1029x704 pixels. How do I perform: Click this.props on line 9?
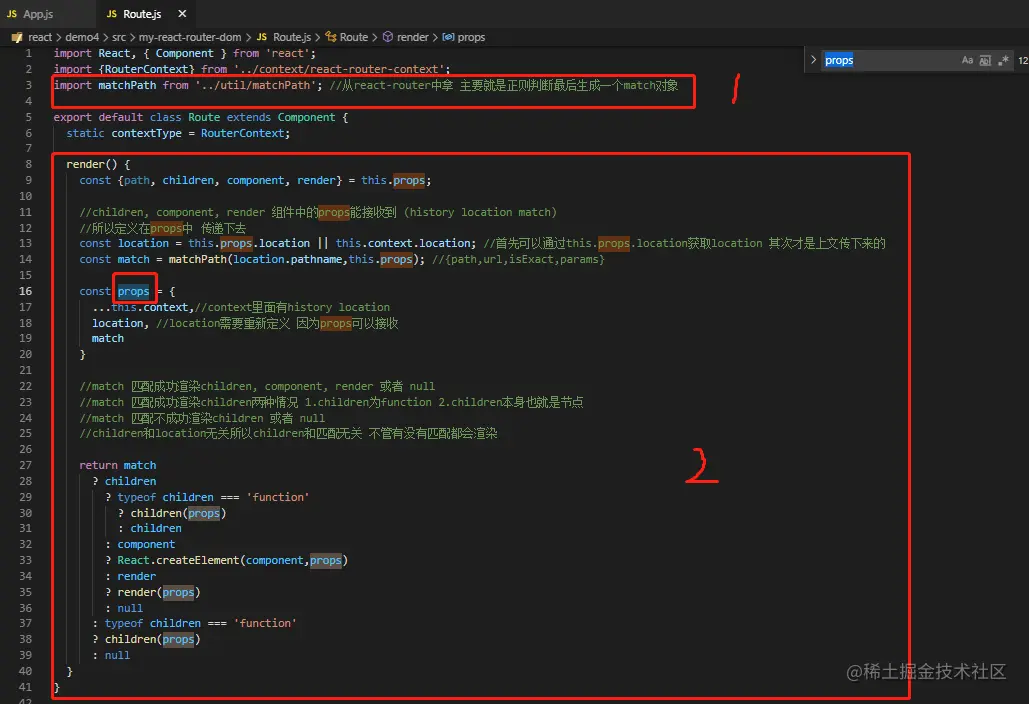(393, 180)
